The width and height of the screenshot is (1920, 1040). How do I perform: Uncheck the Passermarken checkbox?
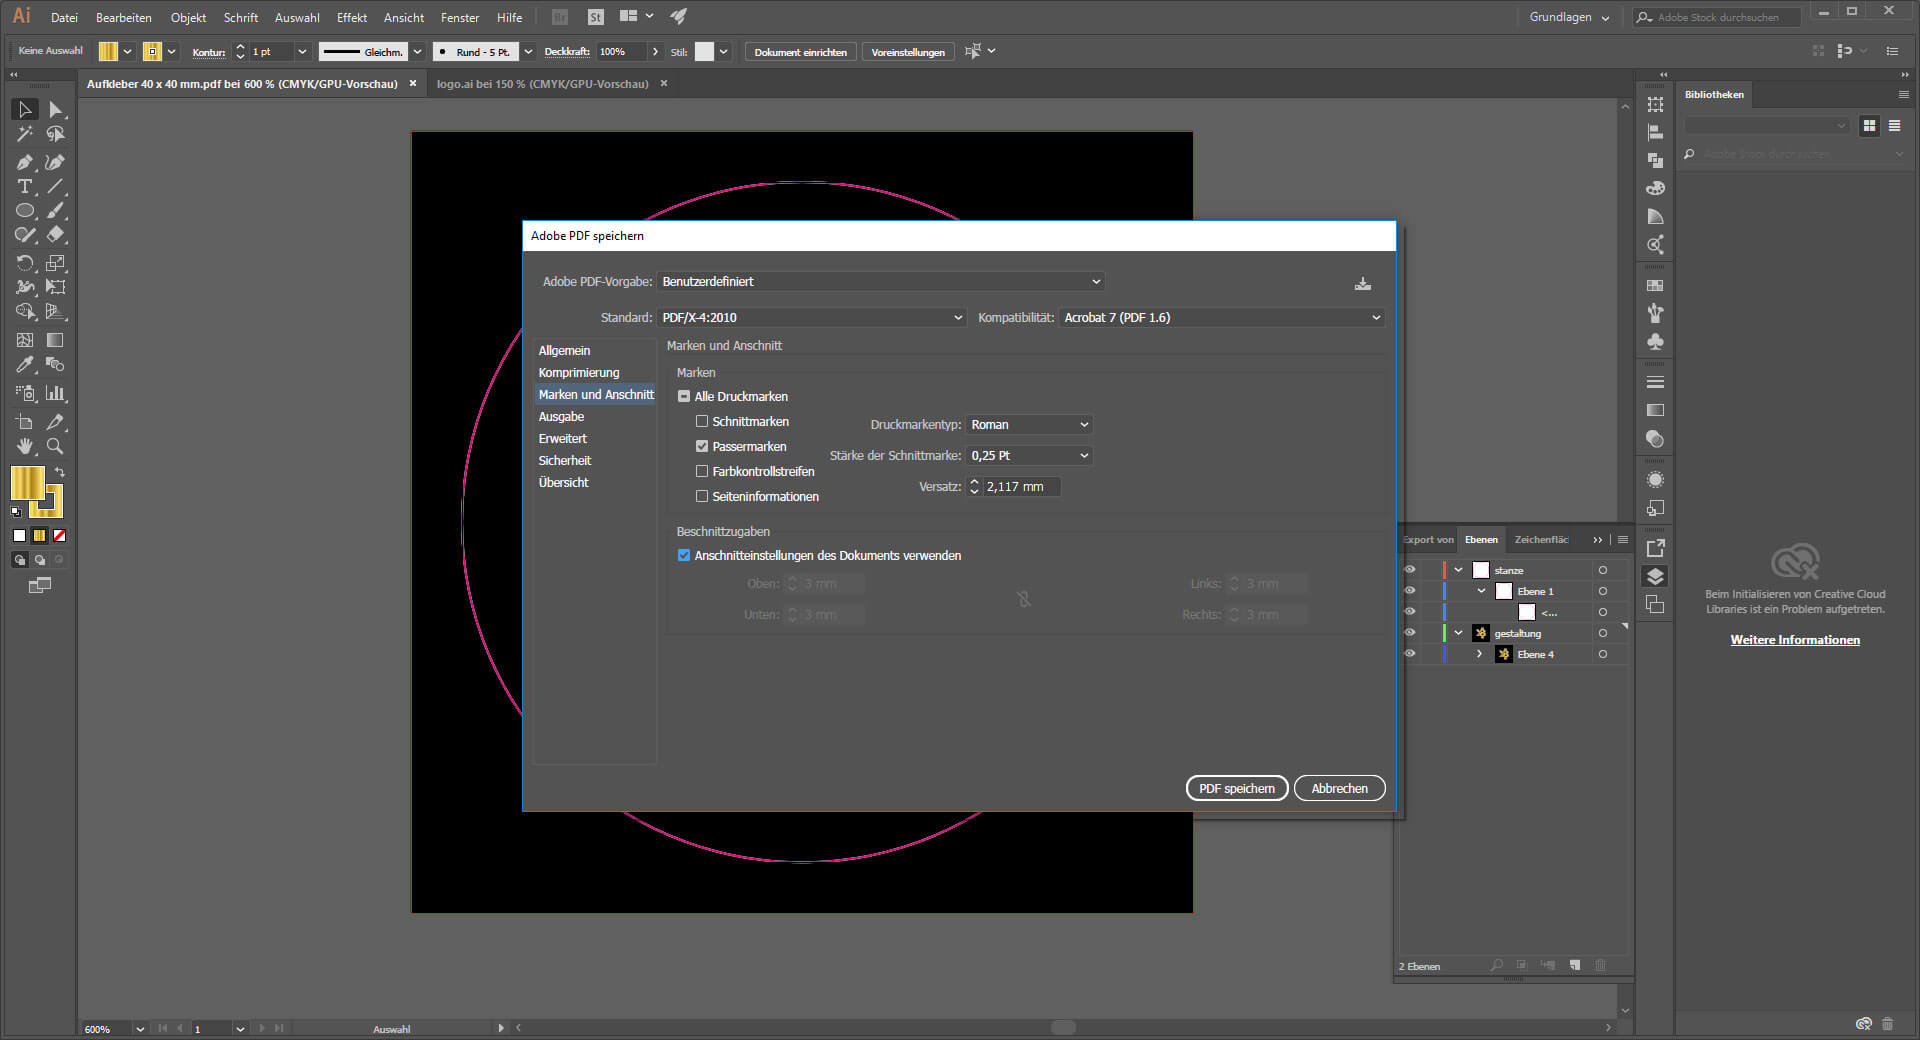click(x=702, y=447)
